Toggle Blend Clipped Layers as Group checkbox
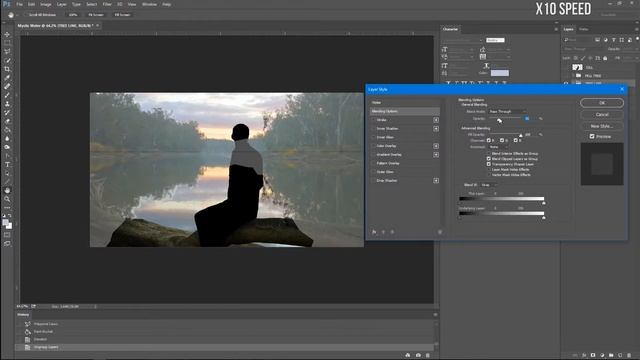Screen dimensions: 640x360 [x=489, y=159]
